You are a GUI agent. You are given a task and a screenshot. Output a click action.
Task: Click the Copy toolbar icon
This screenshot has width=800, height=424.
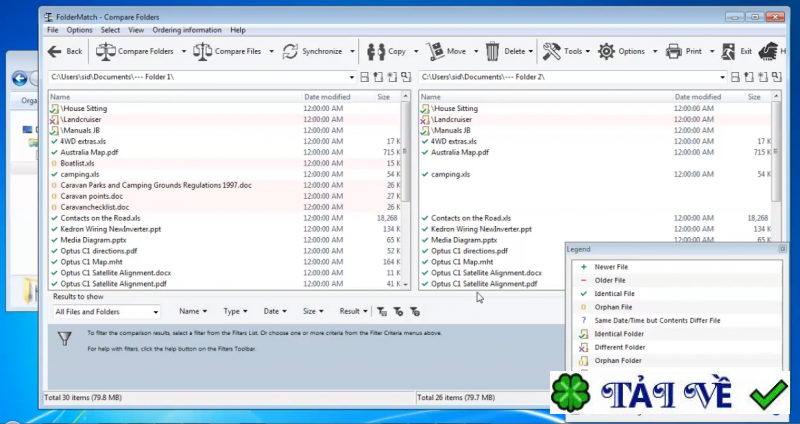tap(376, 51)
